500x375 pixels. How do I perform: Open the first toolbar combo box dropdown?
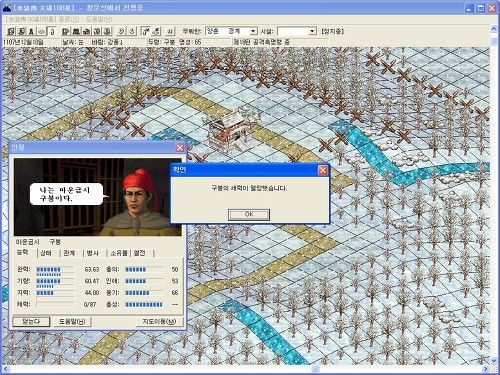pyautogui.click(x=253, y=31)
